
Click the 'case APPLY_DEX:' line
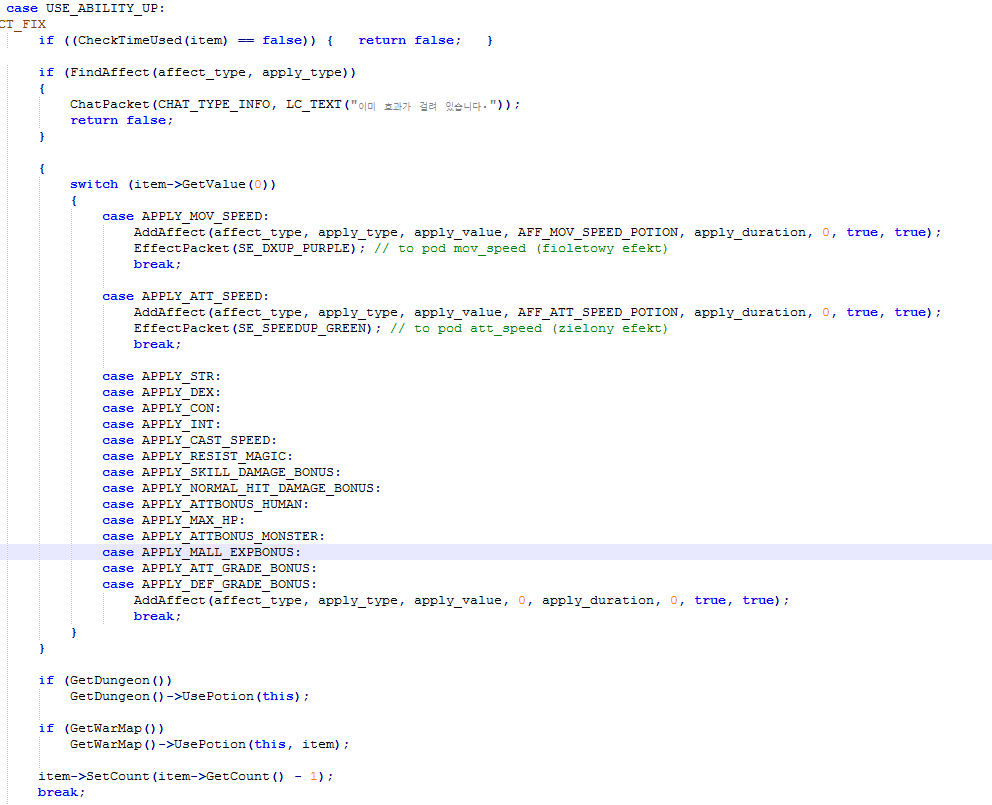click(161, 392)
